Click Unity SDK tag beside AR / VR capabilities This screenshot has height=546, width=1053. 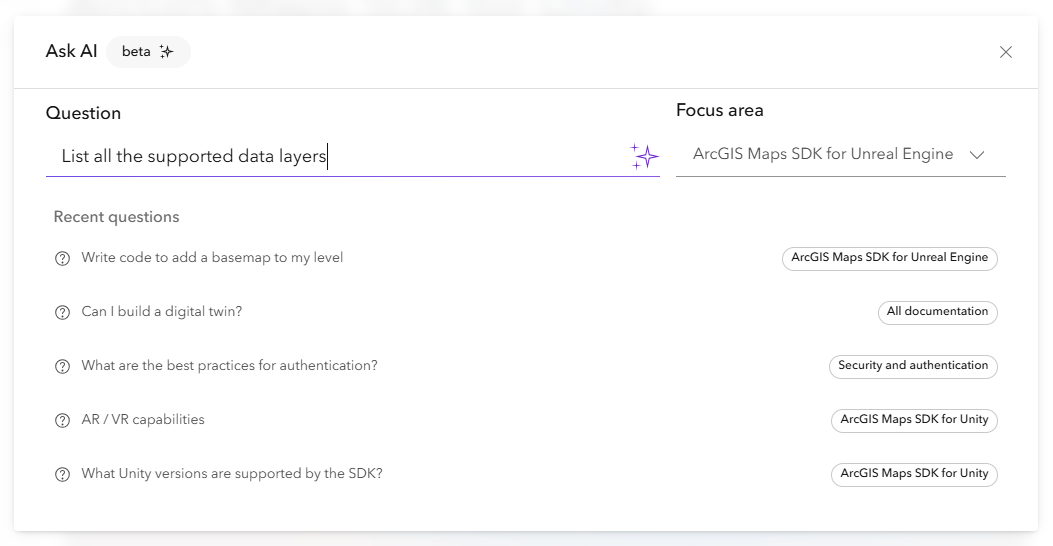point(914,420)
